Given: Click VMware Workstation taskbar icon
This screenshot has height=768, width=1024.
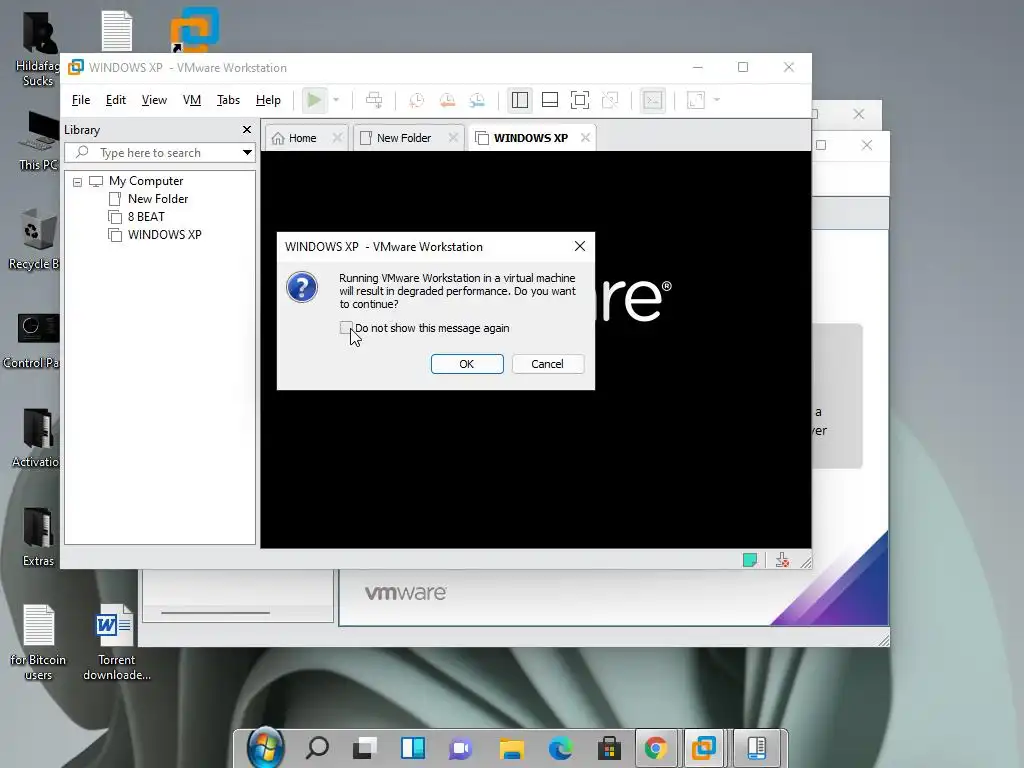Looking at the screenshot, I should click(704, 748).
